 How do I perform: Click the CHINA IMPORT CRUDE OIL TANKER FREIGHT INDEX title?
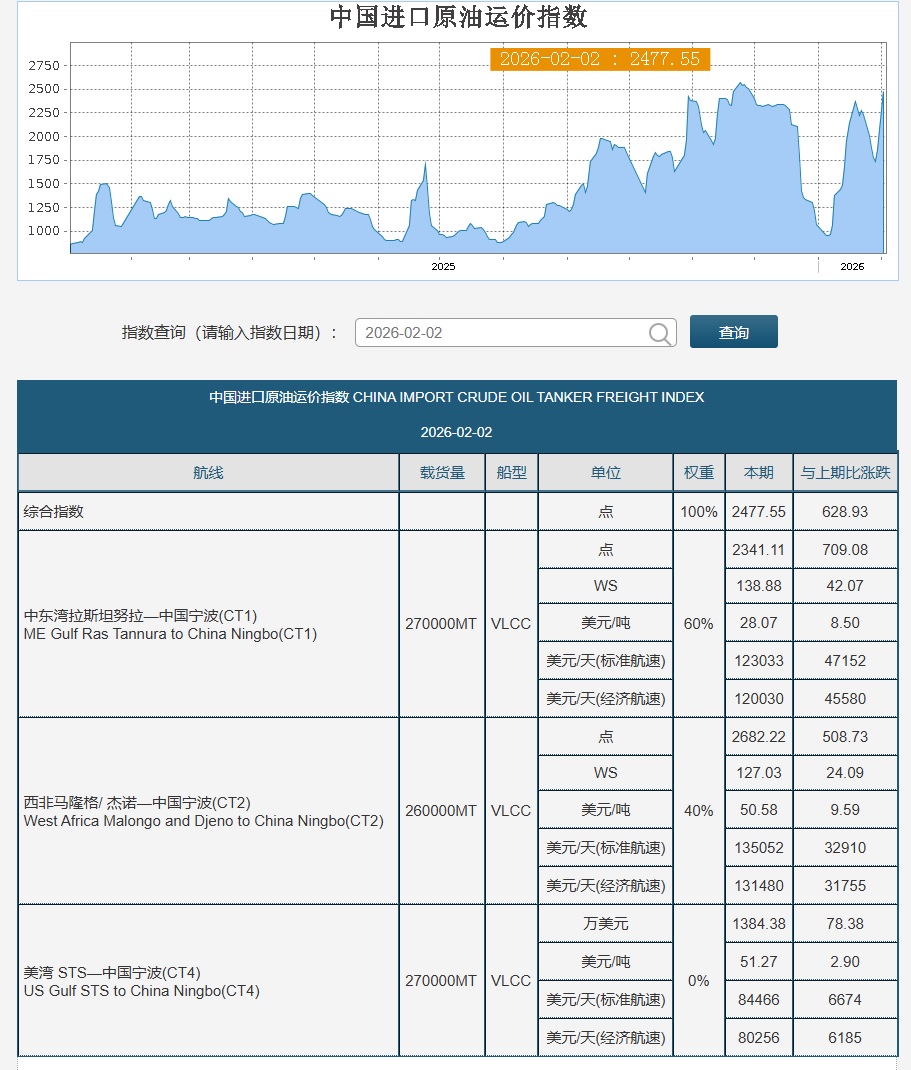528,397
